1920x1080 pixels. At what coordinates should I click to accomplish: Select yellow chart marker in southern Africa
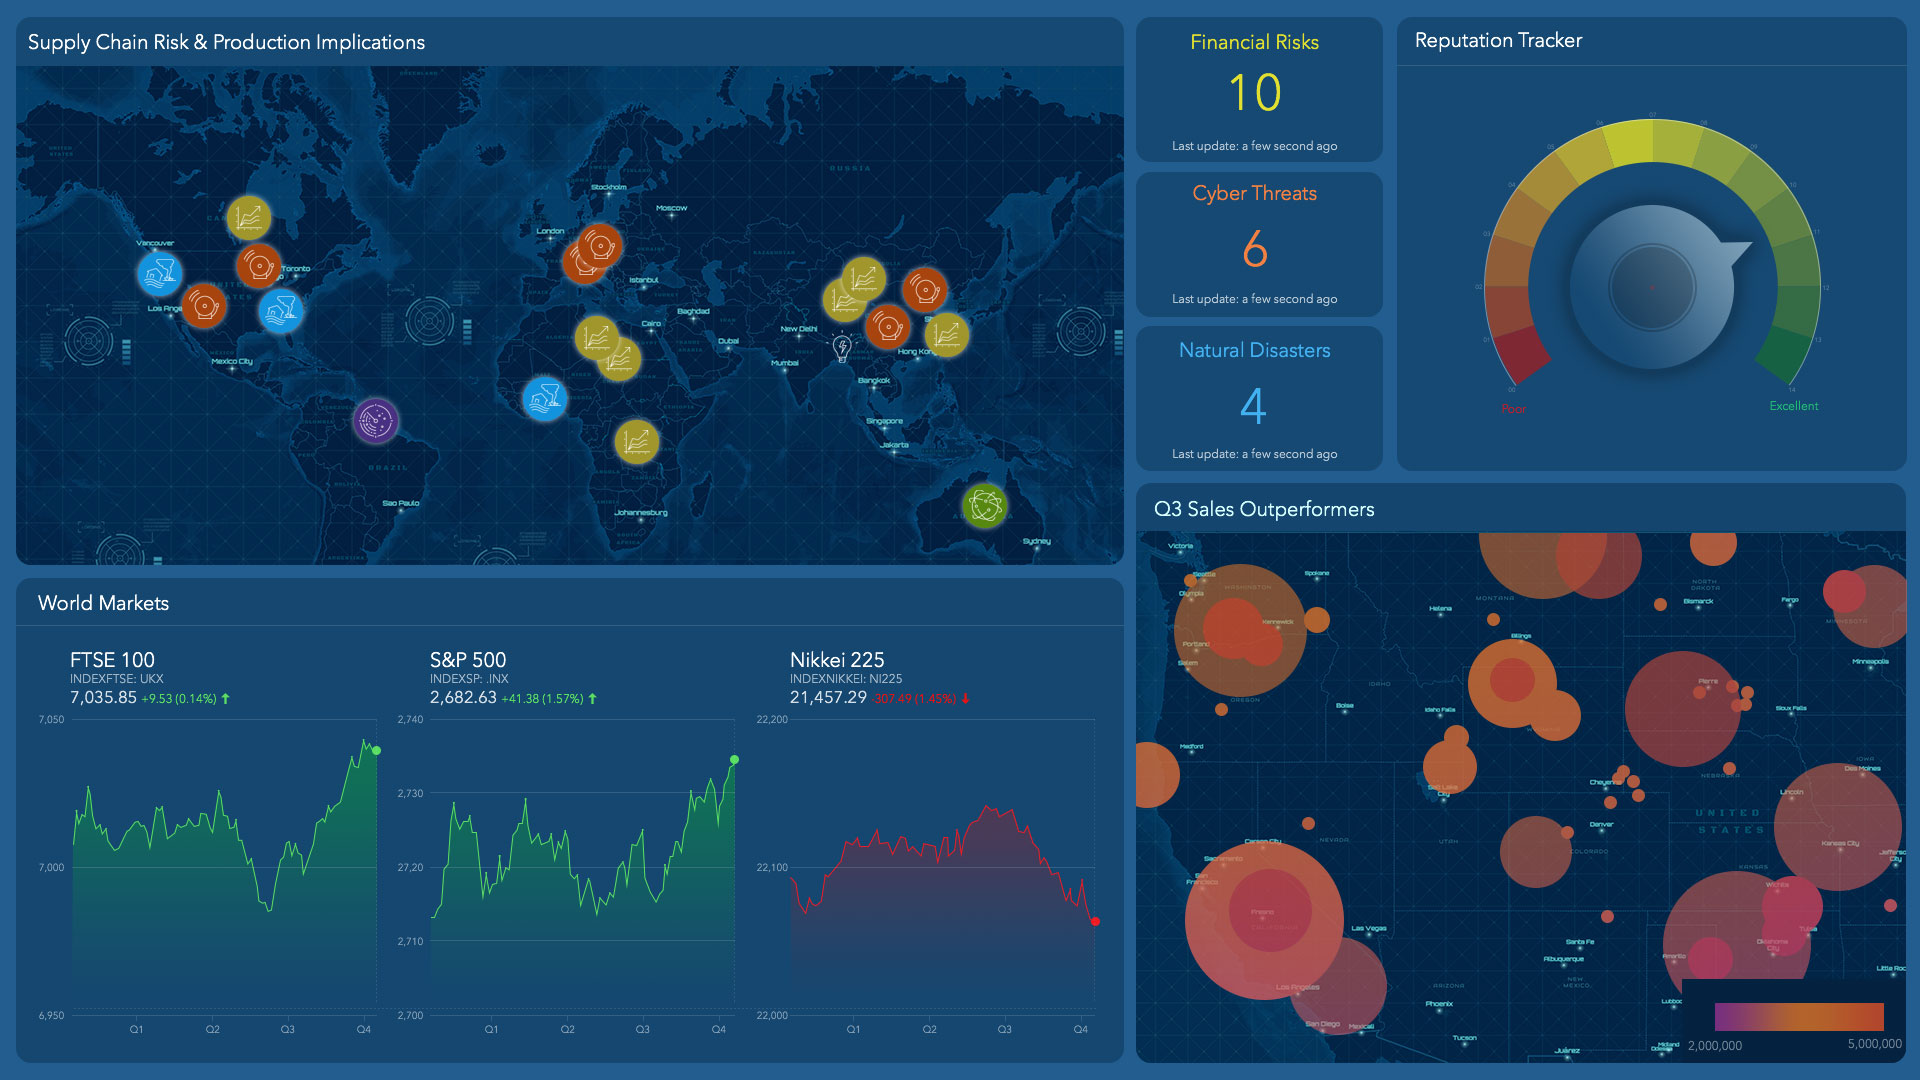tap(637, 442)
